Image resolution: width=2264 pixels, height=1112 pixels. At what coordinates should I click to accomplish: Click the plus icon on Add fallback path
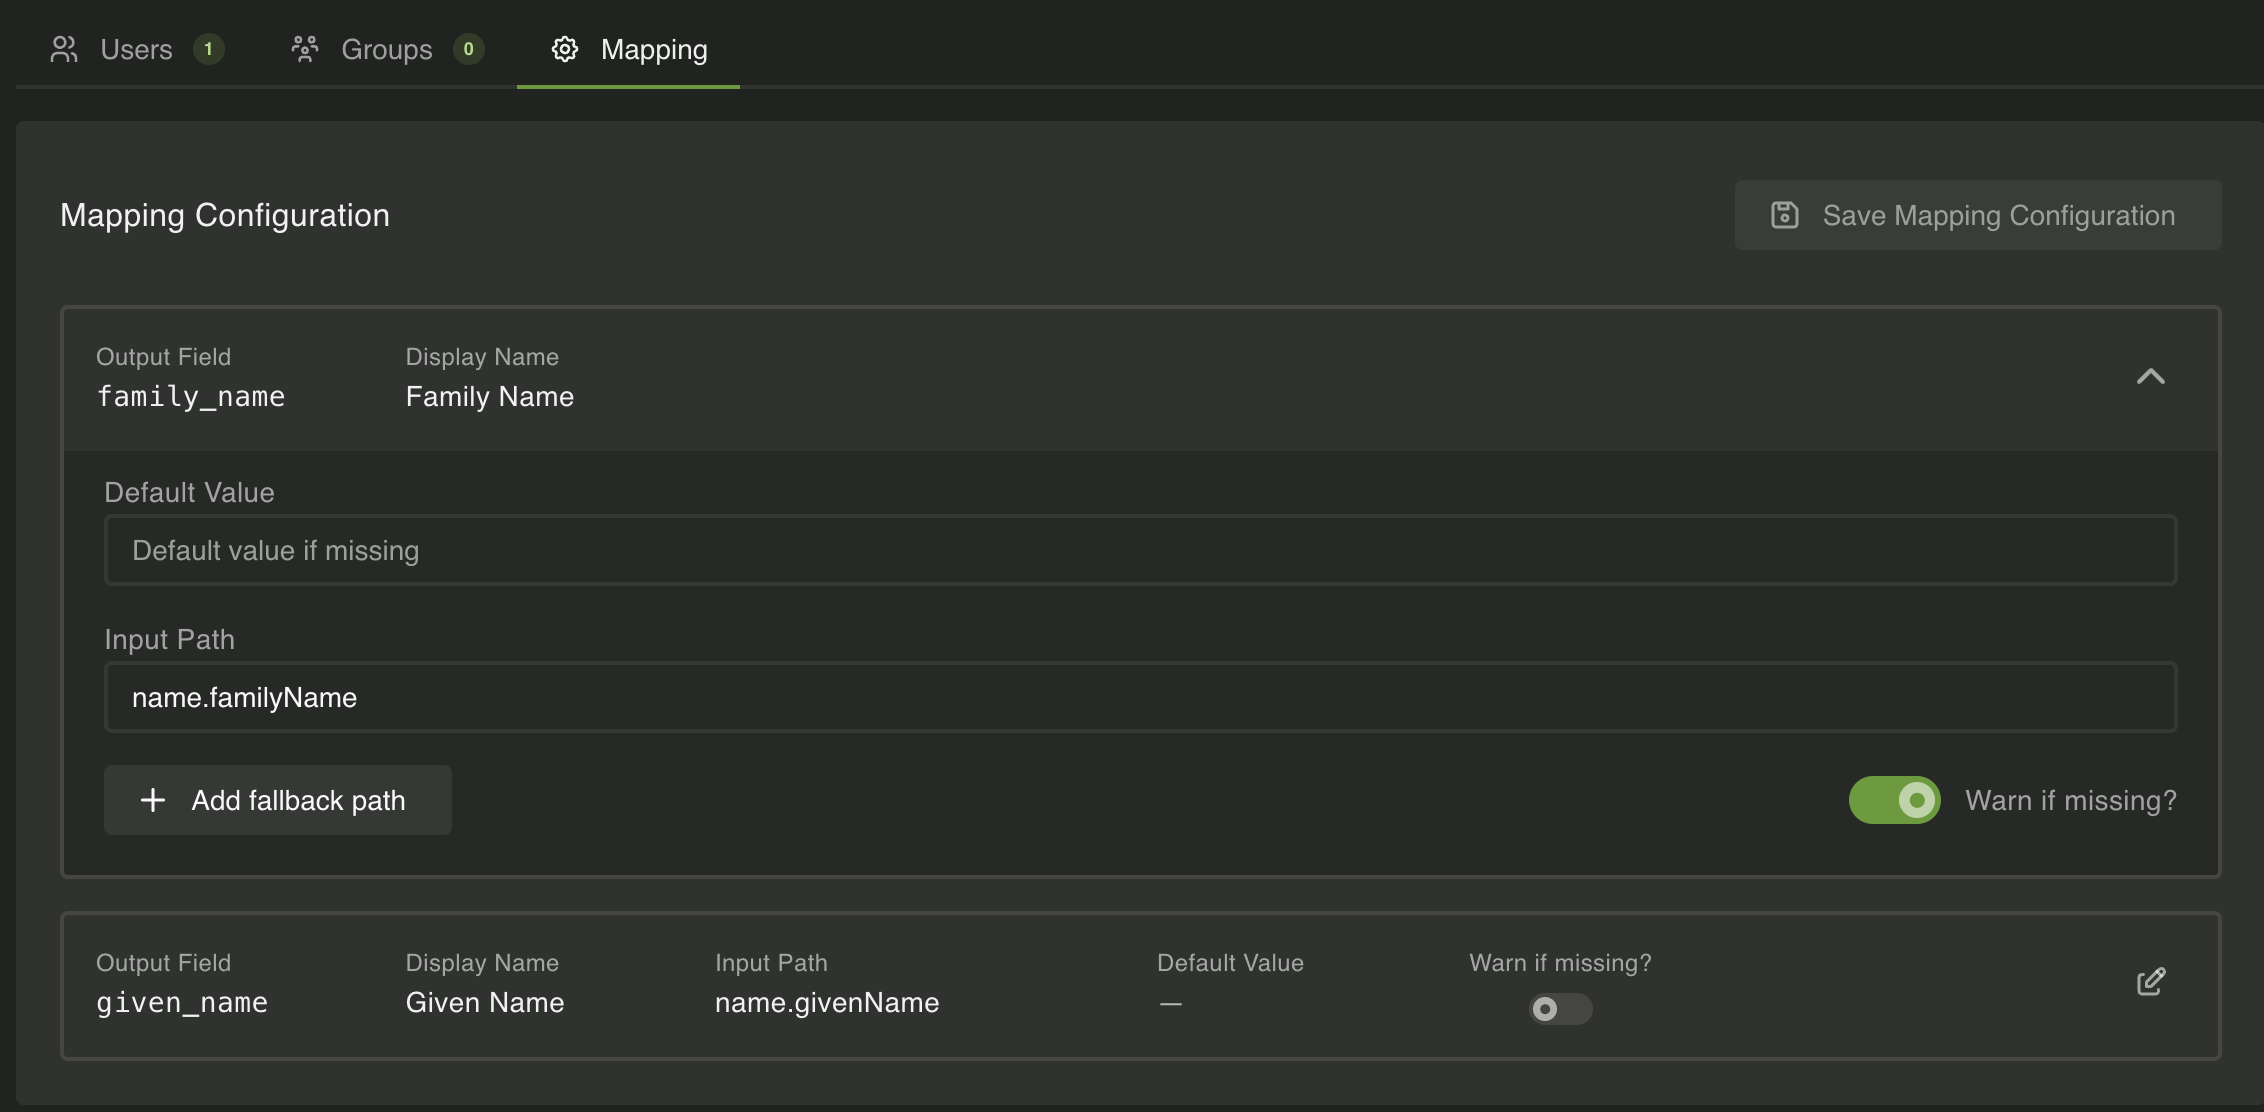click(152, 800)
